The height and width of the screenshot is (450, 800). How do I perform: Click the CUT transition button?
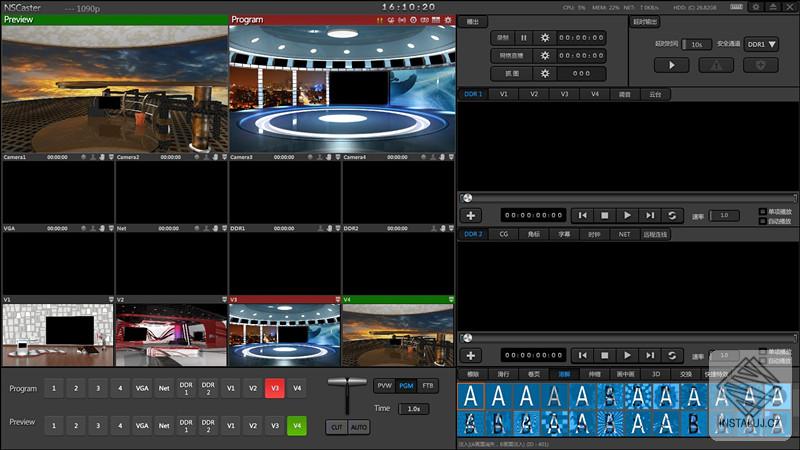(x=337, y=427)
